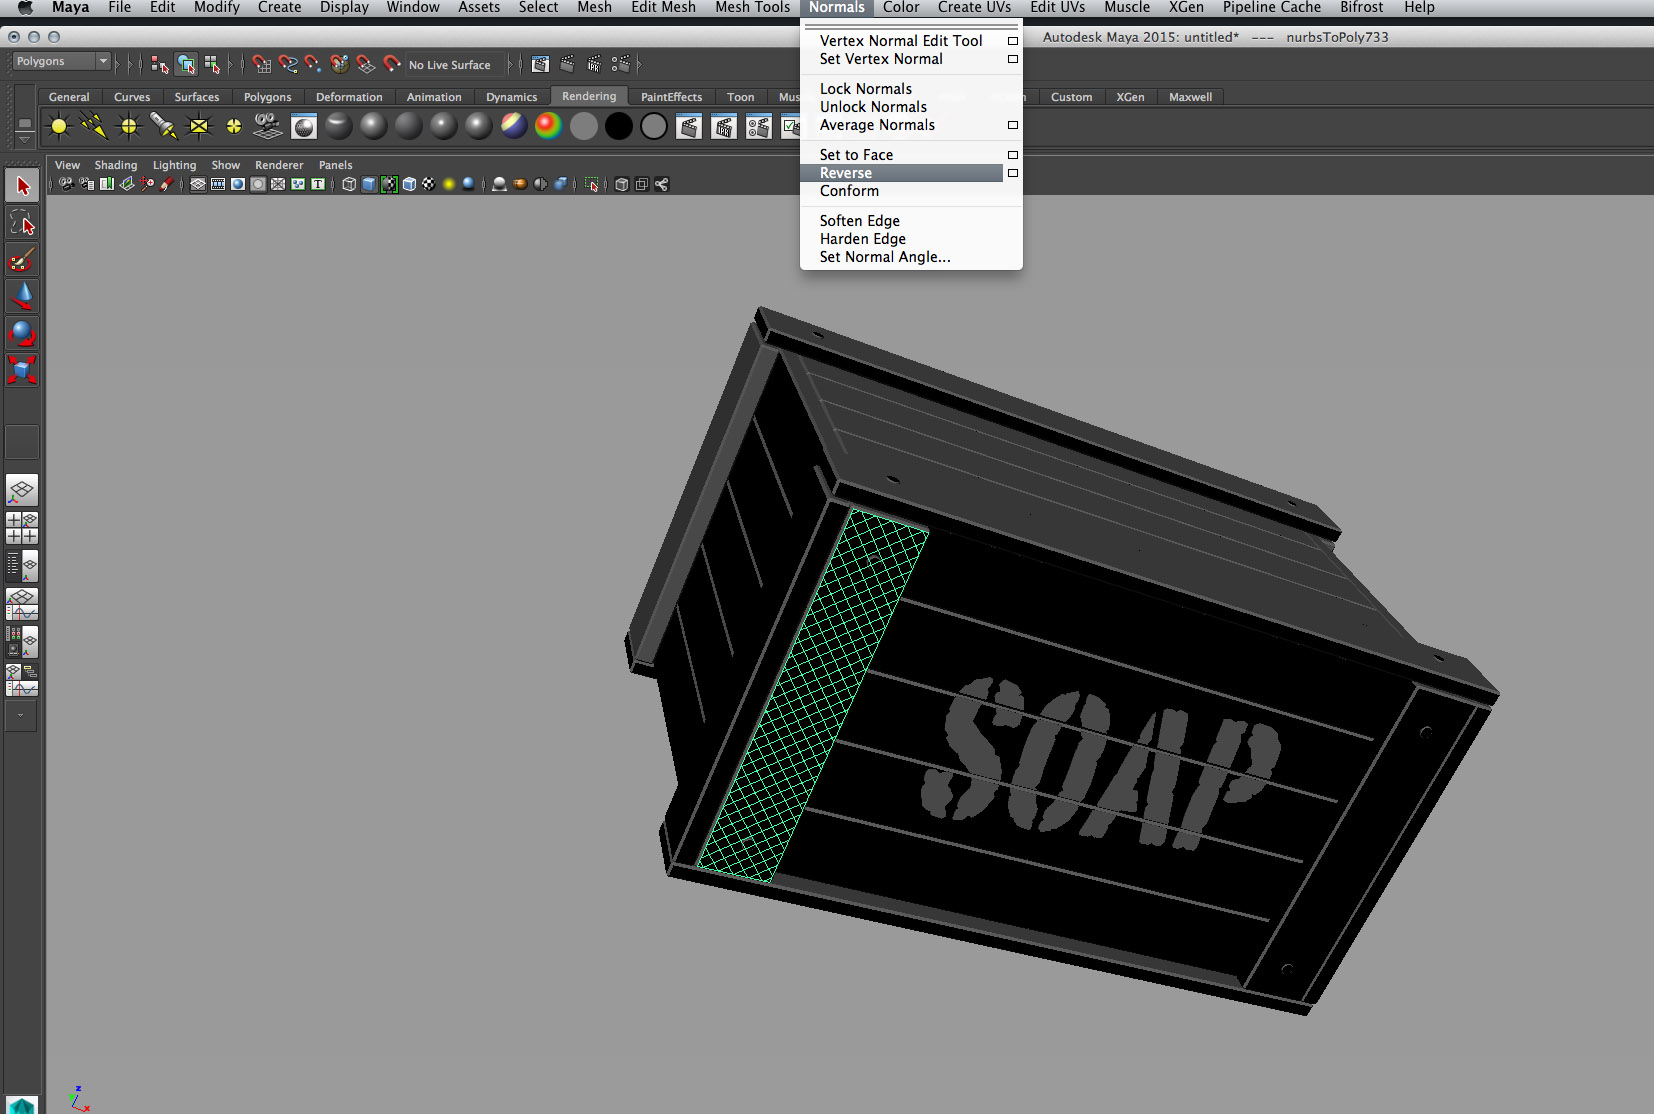Click the Four View layout icon
The width and height of the screenshot is (1654, 1114).
tap(22, 527)
